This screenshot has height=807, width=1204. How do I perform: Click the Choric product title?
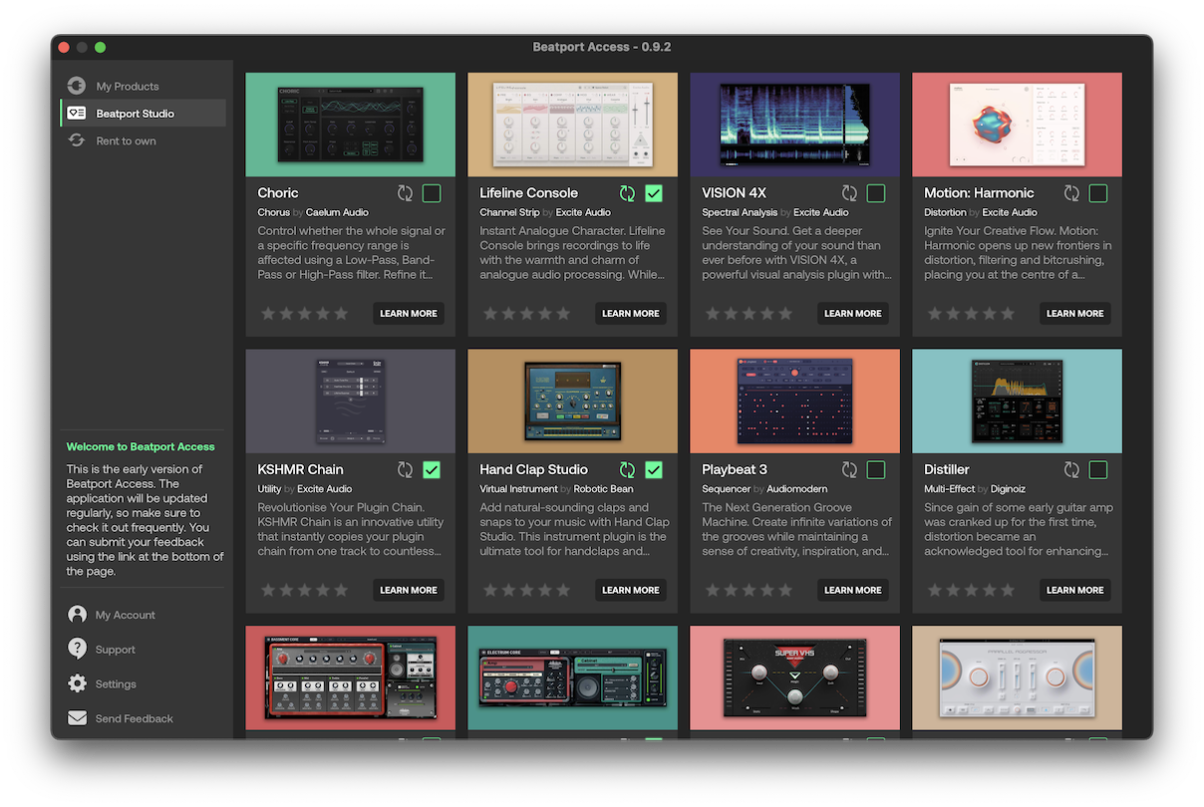pos(278,193)
